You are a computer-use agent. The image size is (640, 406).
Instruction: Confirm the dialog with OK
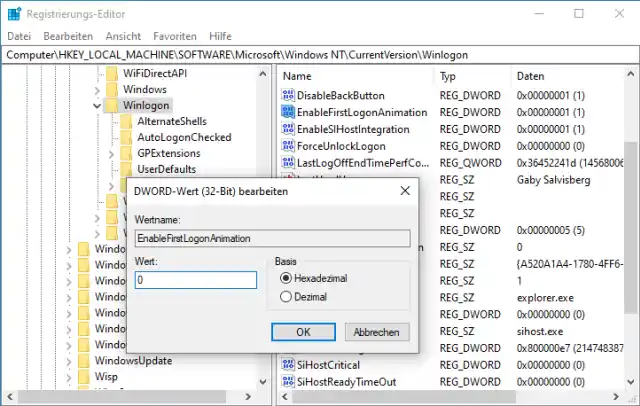point(302,332)
